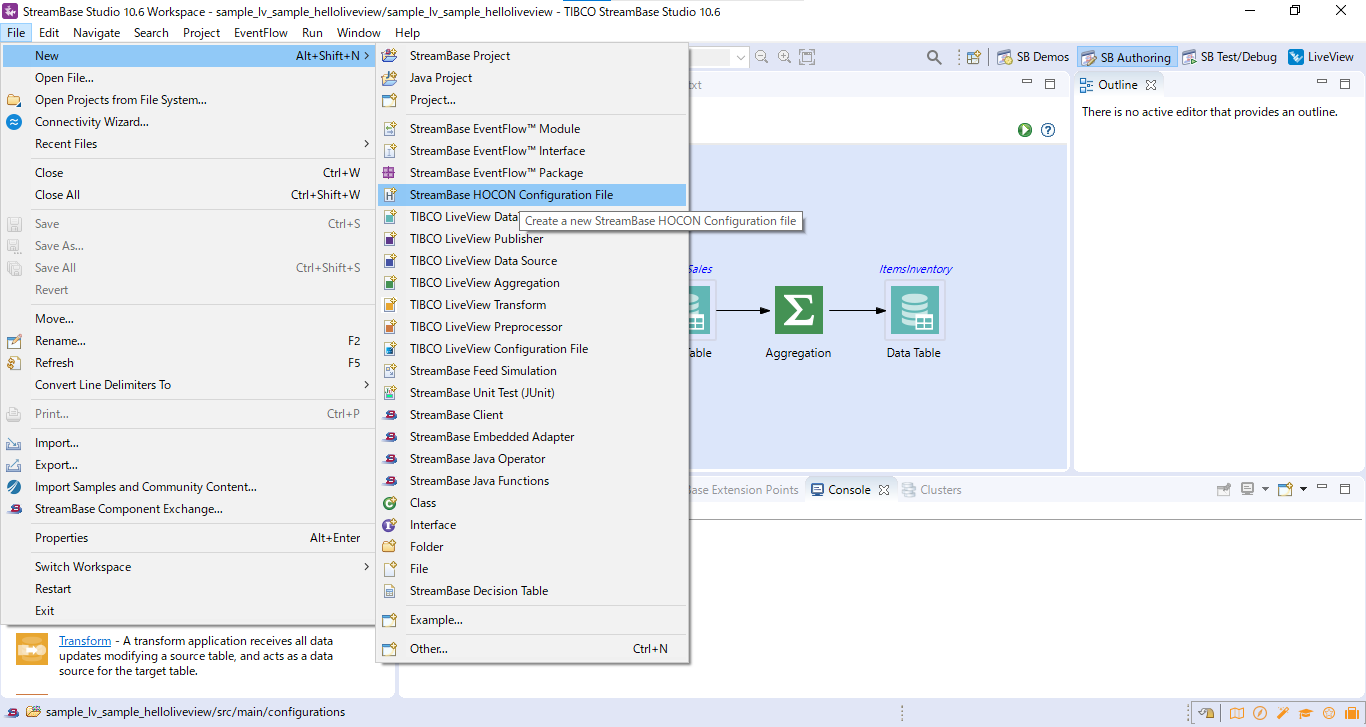
Task: Click the orange map icon in status bar
Action: click(1237, 713)
